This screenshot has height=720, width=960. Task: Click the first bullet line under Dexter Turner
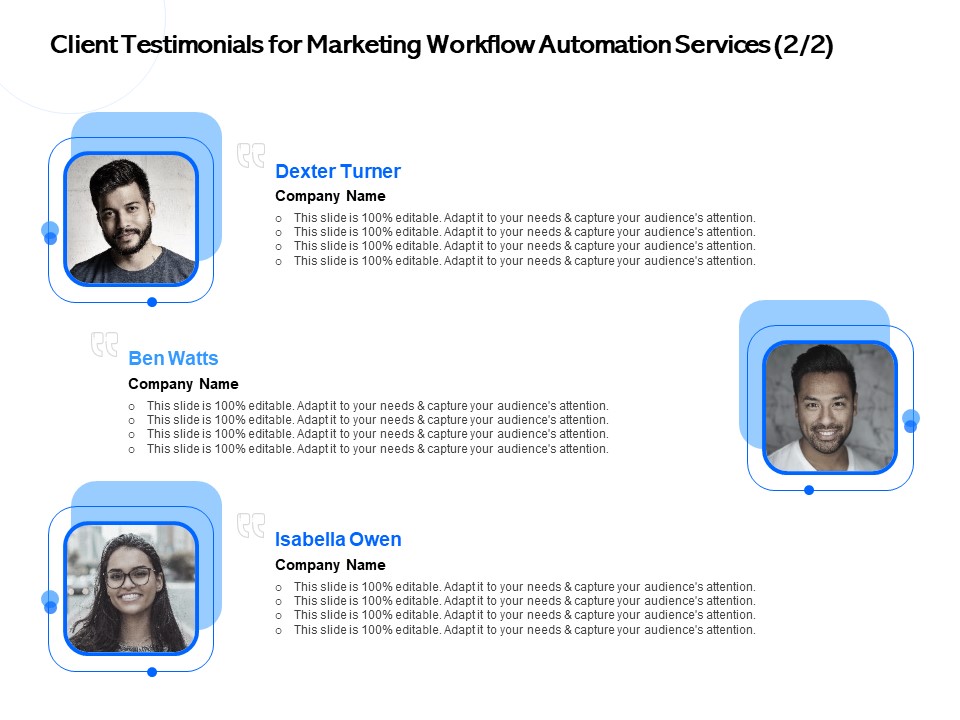tap(516, 218)
